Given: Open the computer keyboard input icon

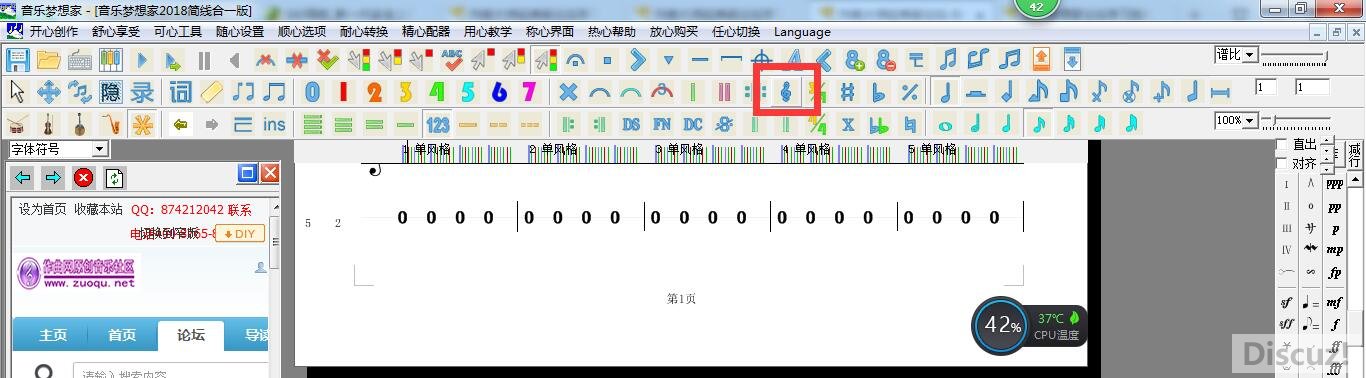Looking at the screenshot, I should [80, 59].
